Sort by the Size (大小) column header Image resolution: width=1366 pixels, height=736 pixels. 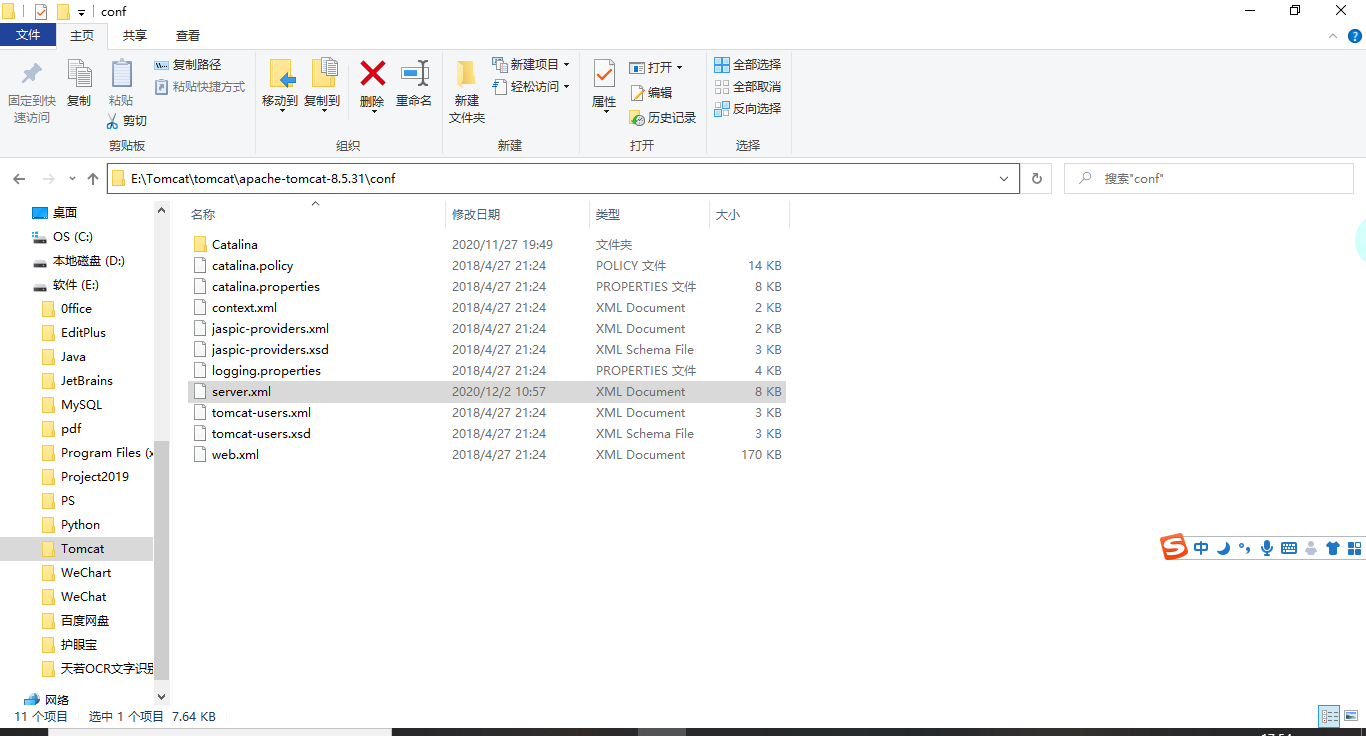point(749,215)
